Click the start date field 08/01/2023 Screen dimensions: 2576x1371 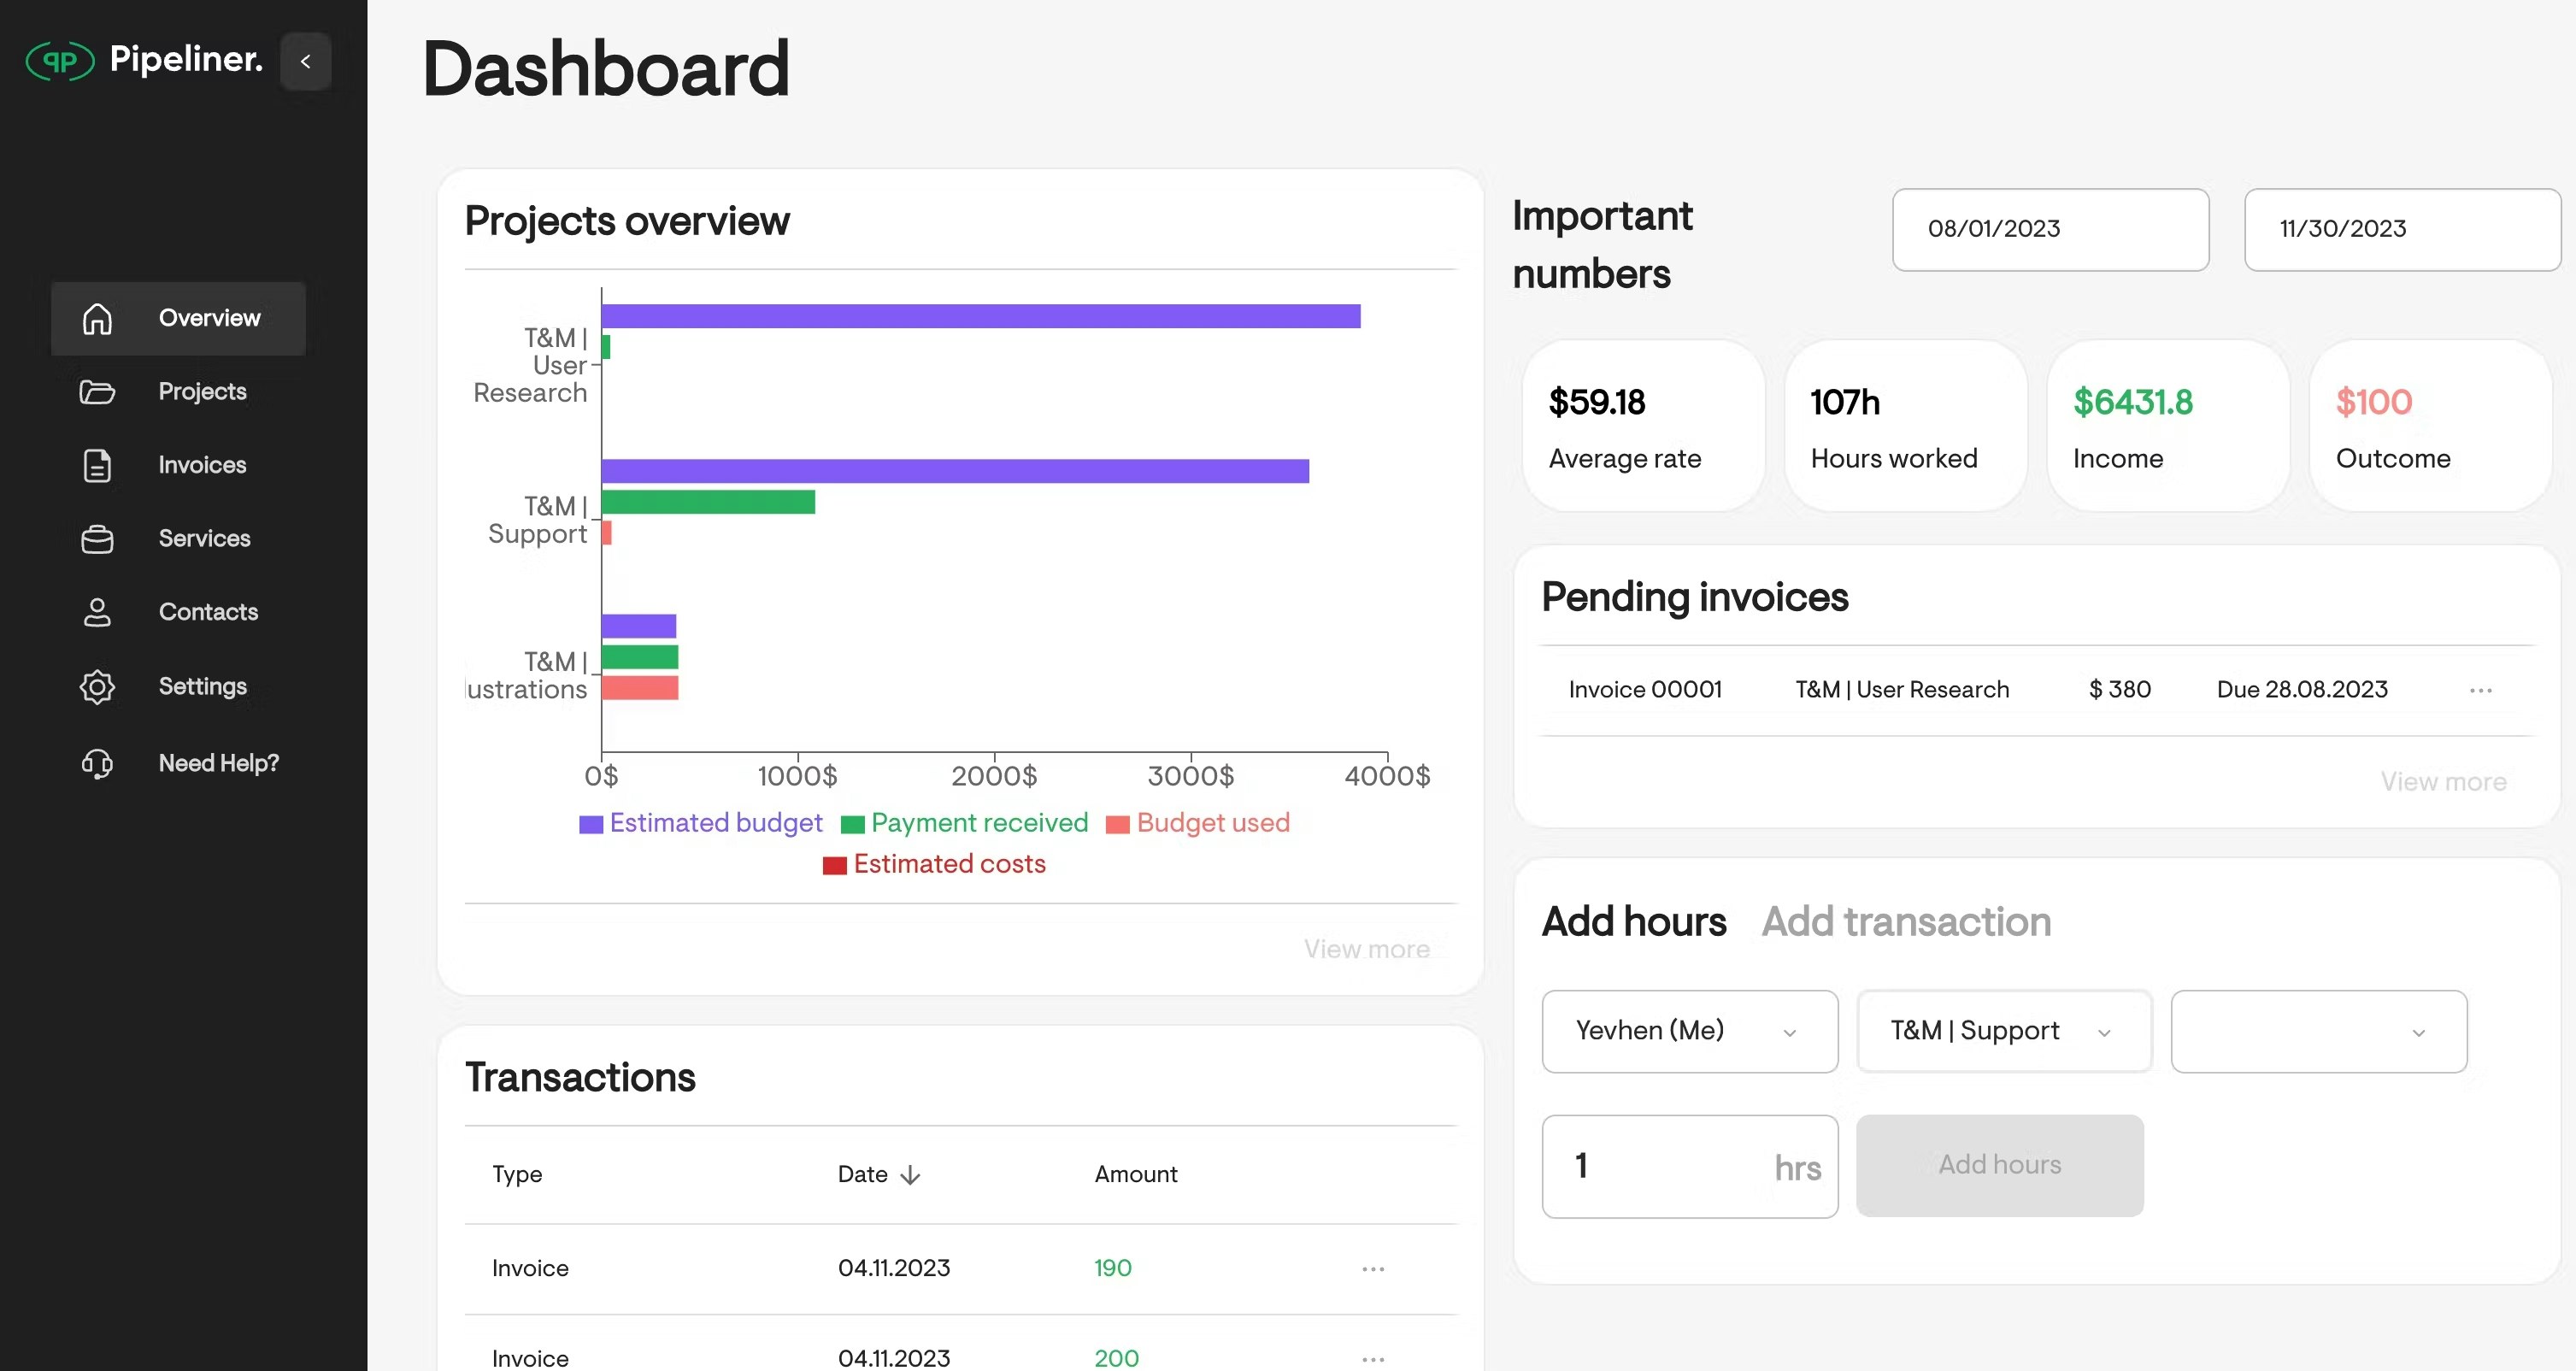[x=2049, y=229]
